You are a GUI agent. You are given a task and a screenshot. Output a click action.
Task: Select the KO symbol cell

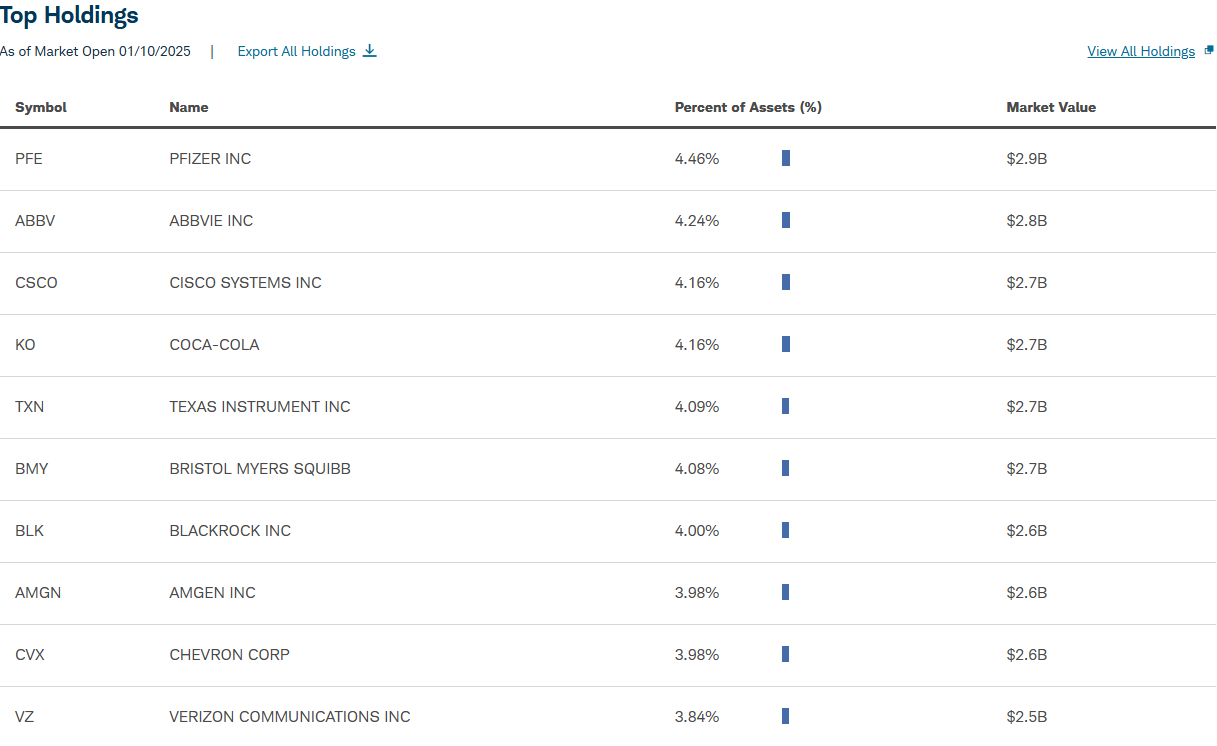25,344
